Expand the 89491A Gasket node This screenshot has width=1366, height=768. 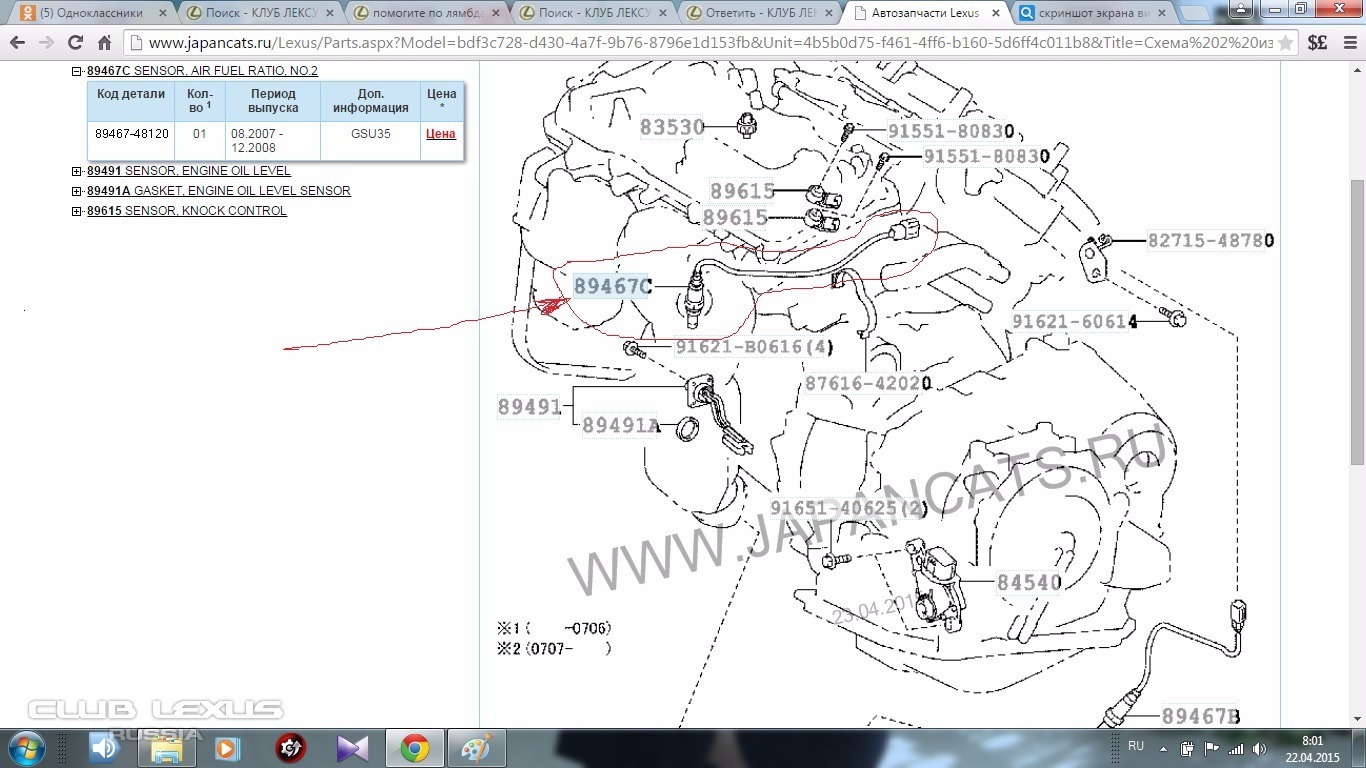77,191
